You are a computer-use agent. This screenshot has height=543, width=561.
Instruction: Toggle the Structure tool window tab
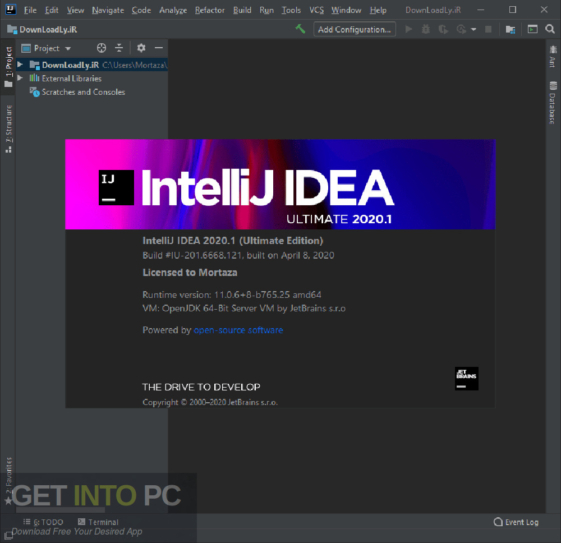pyautogui.click(x=8, y=128)
